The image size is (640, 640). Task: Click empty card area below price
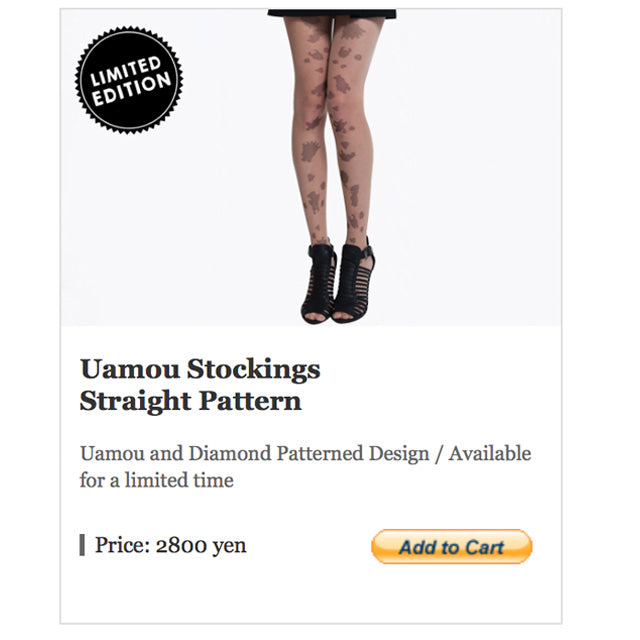pos(311,594)
